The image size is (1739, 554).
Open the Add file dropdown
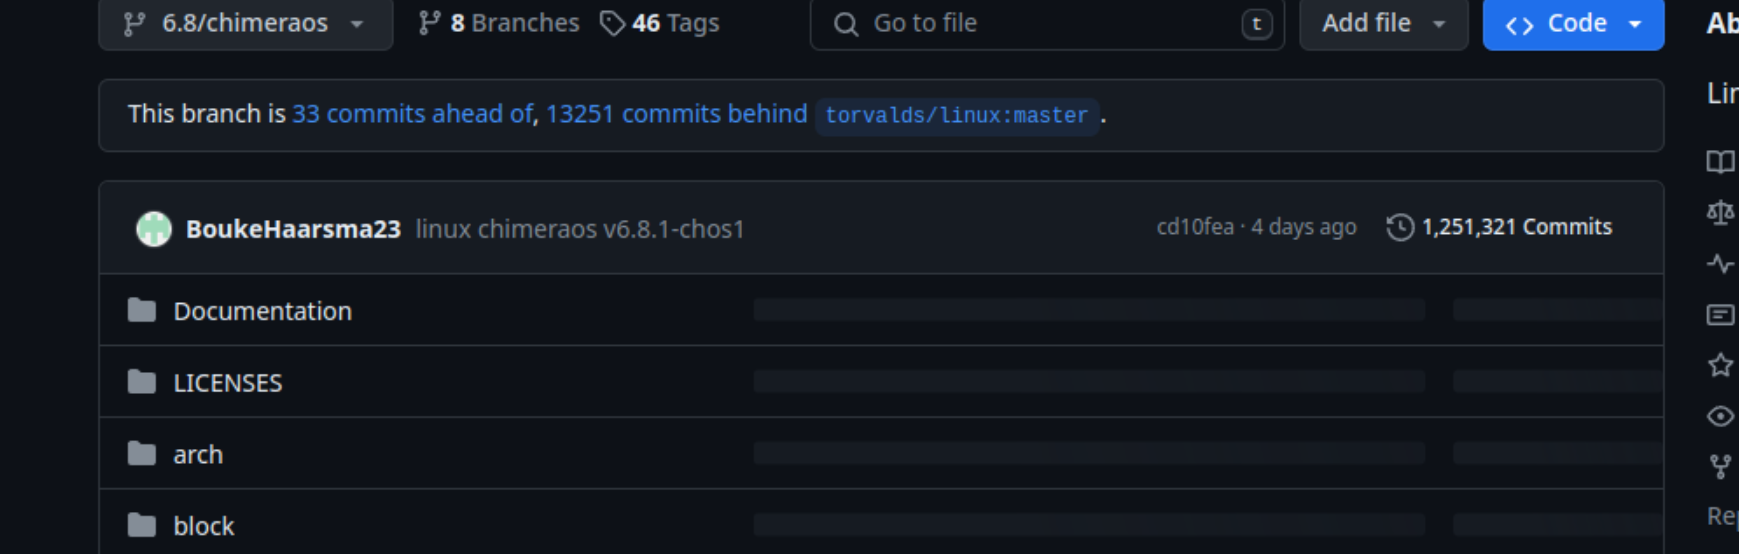tap(1383, 23)
